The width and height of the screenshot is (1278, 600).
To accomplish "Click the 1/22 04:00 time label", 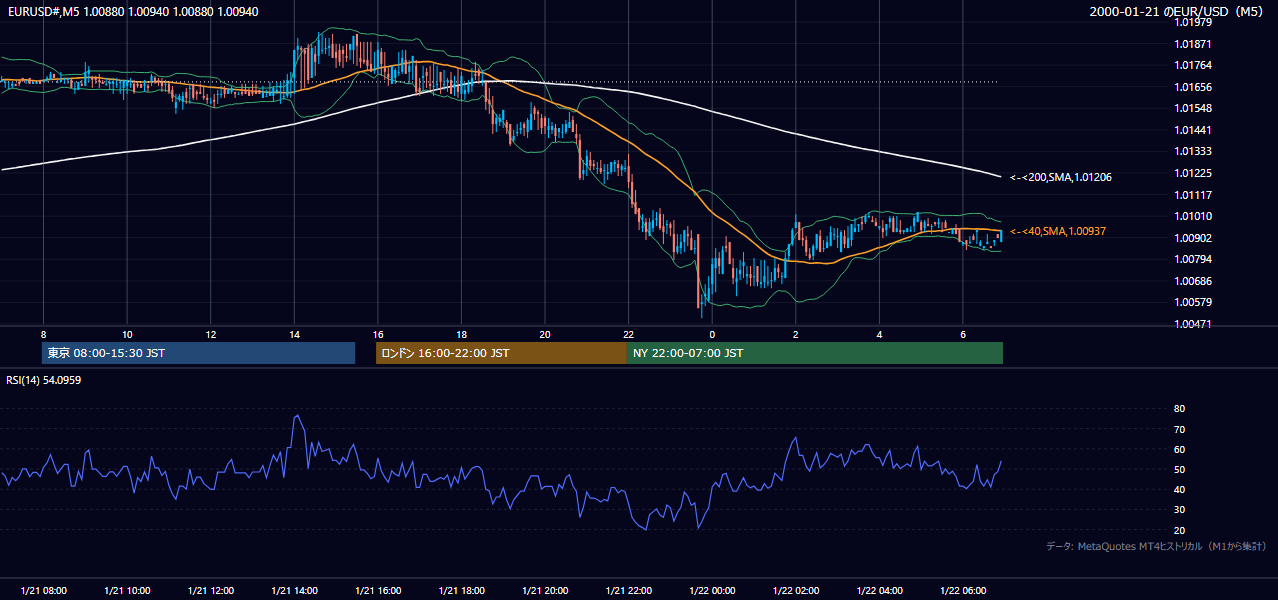I will click(x=880, y=591).
